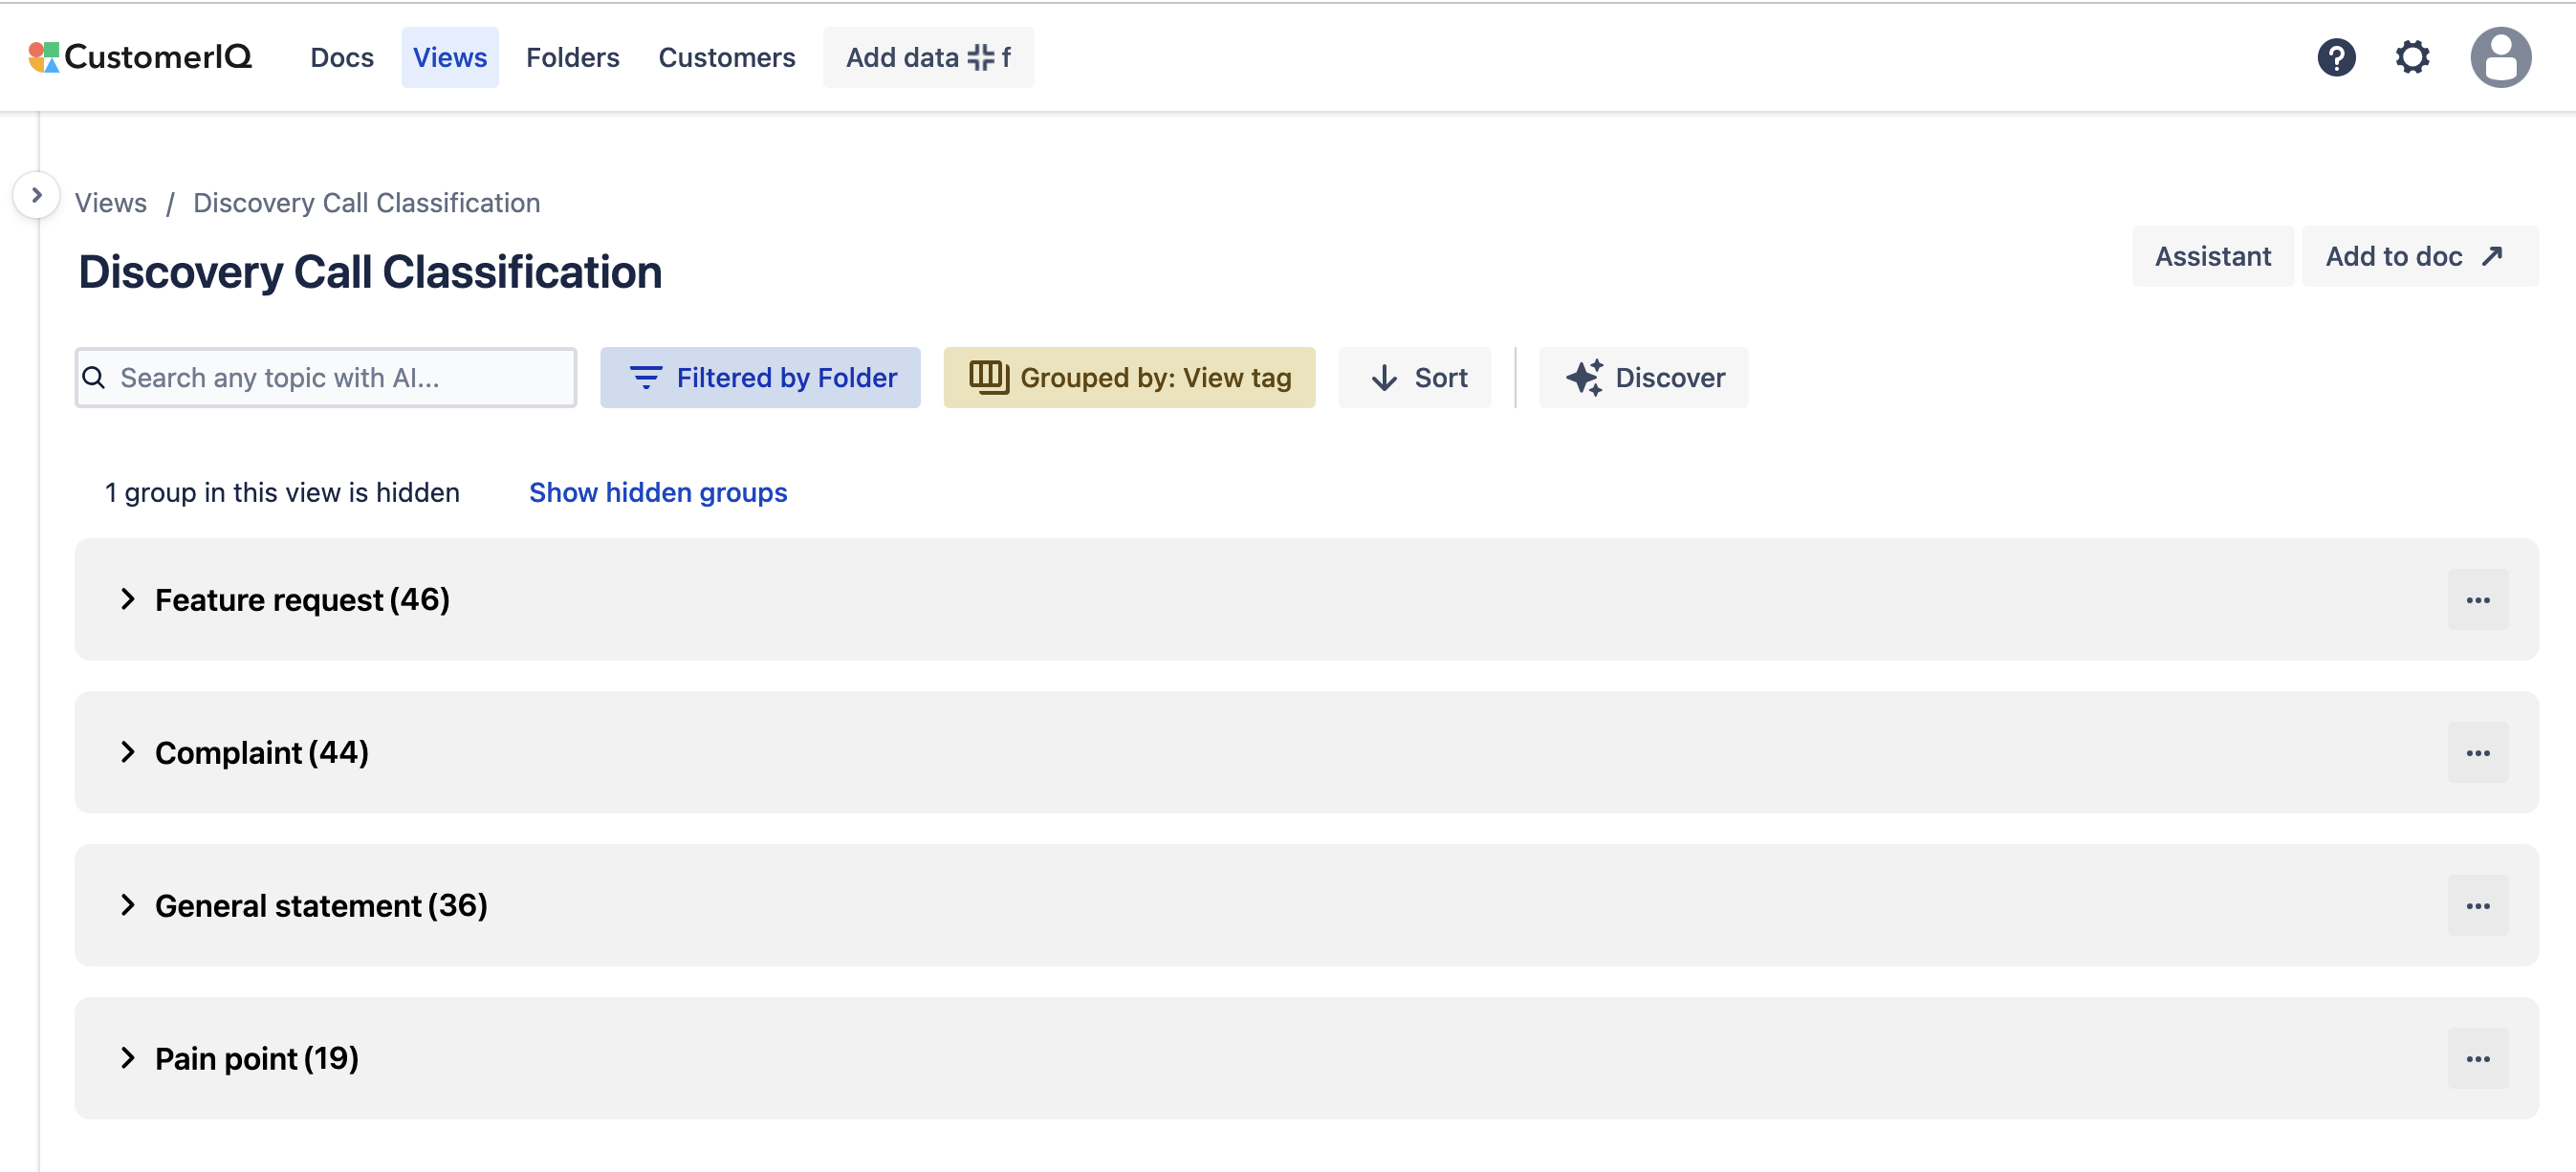Switch to the Customers tab

pos(726,57)
